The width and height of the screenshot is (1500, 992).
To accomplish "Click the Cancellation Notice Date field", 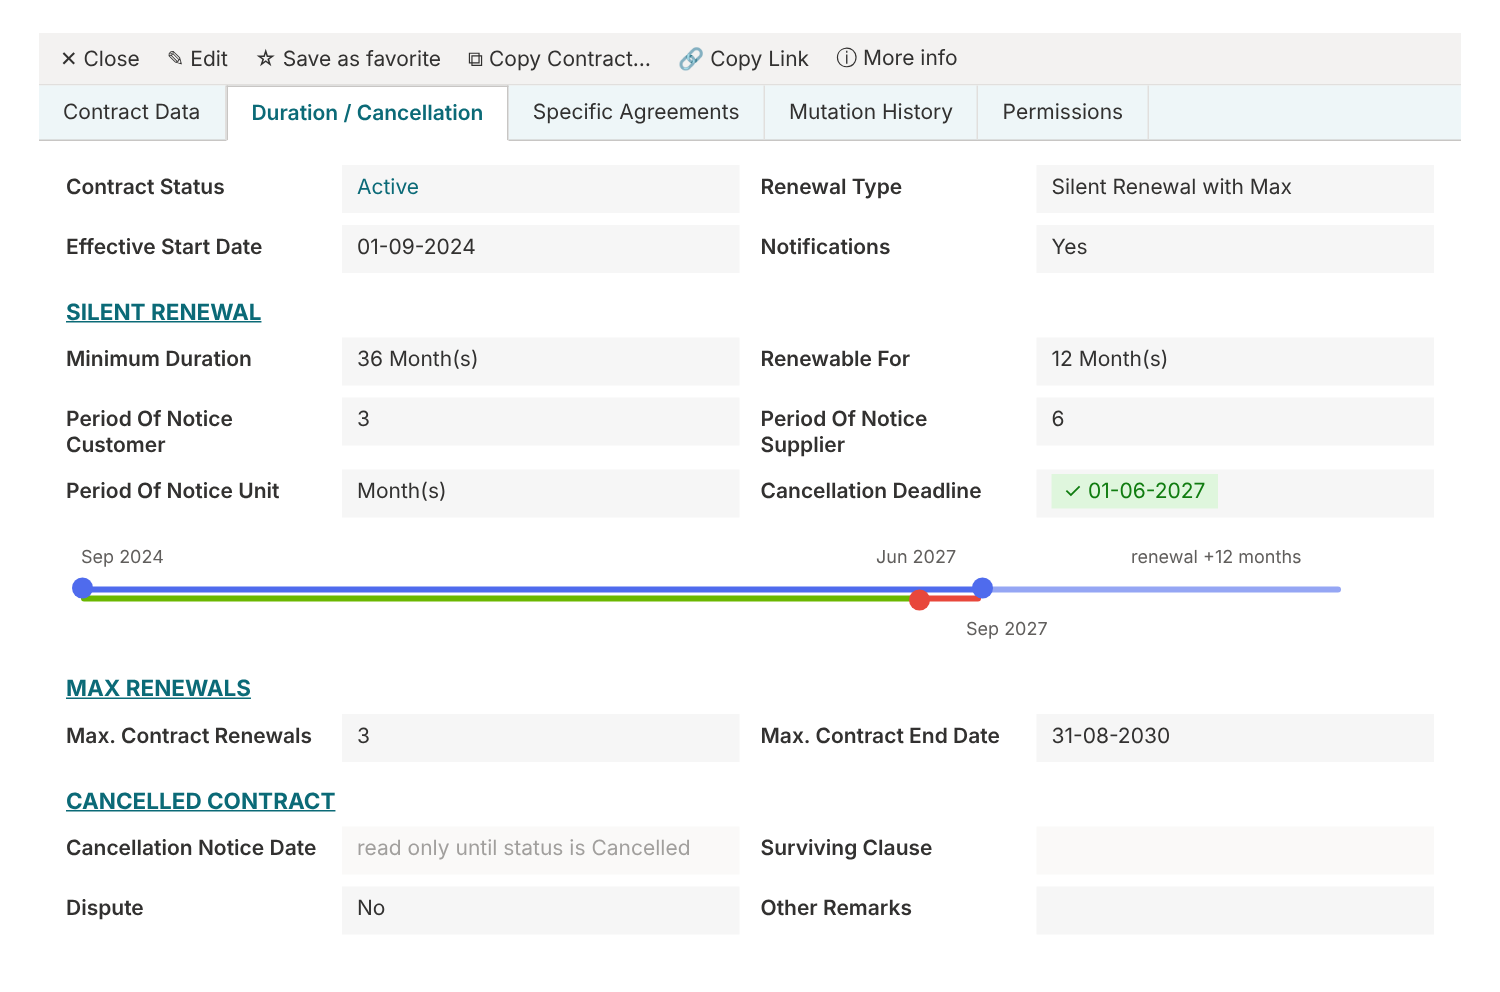I will pos(540,849).
